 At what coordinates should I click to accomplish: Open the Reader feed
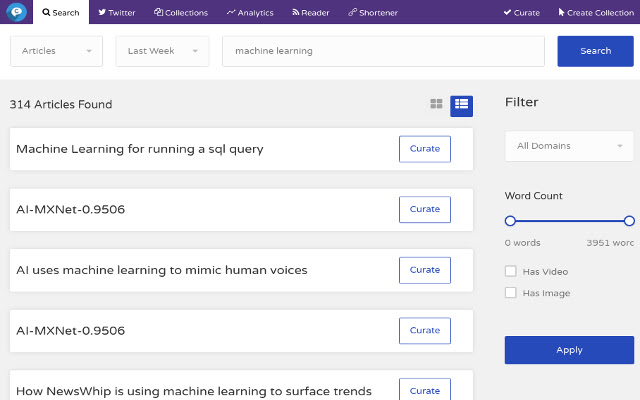tap(310, 13)
